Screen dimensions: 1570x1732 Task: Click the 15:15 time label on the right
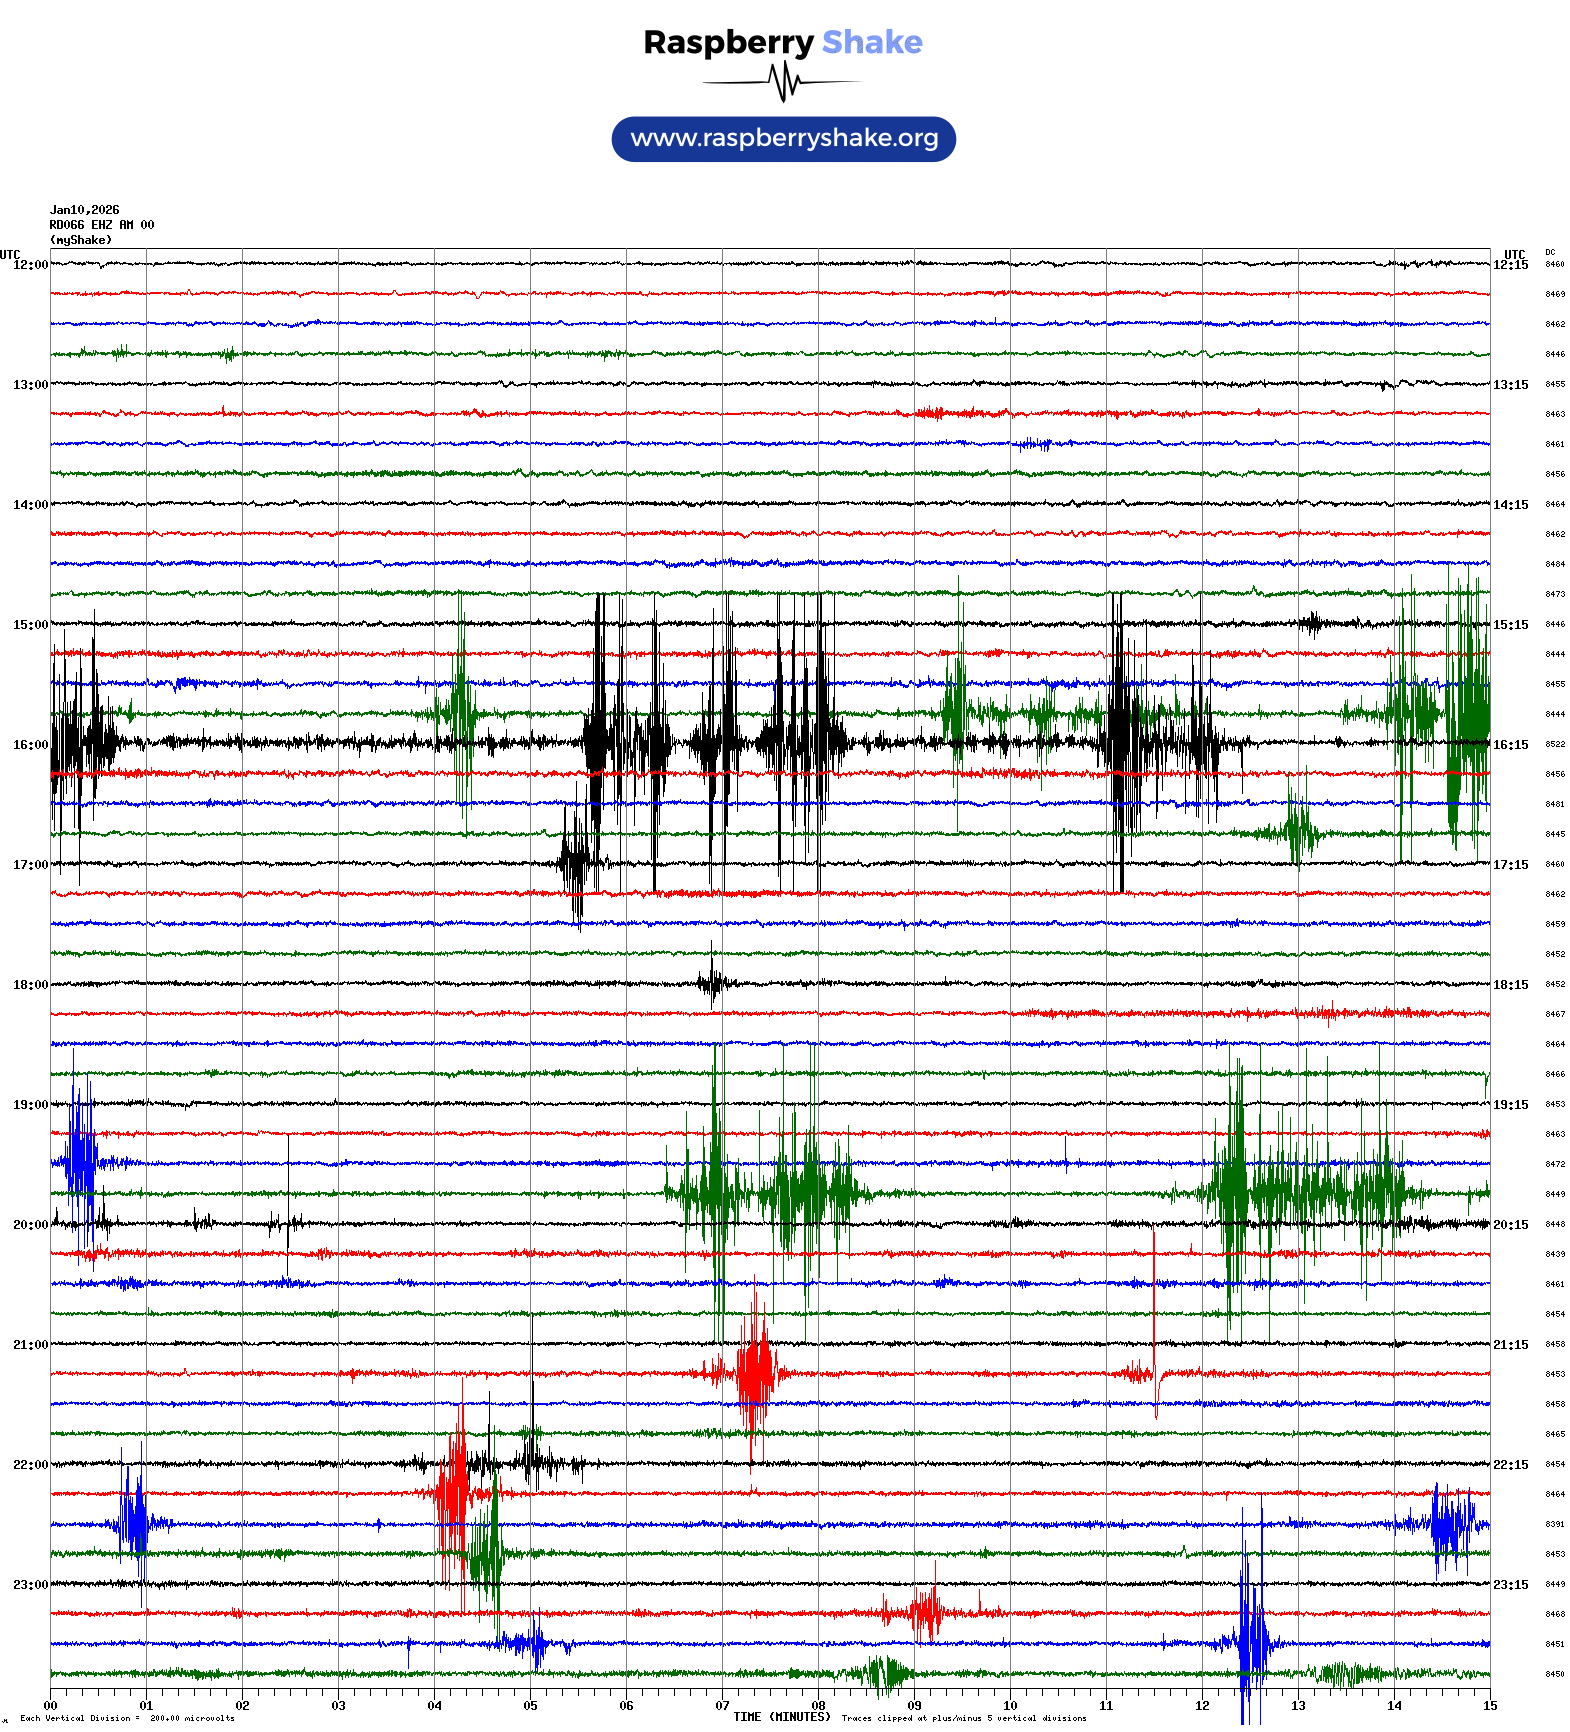point(1510,625)
